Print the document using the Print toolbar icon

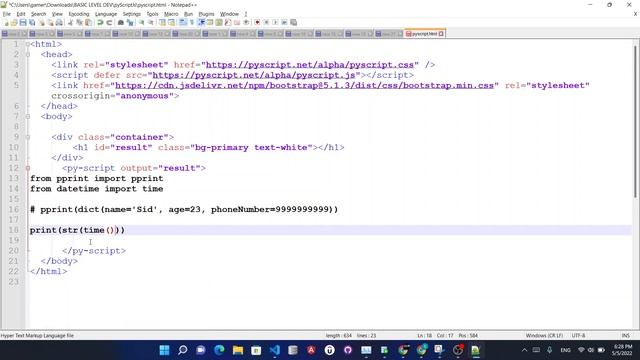pyautogui.click(x=59, y=22)
